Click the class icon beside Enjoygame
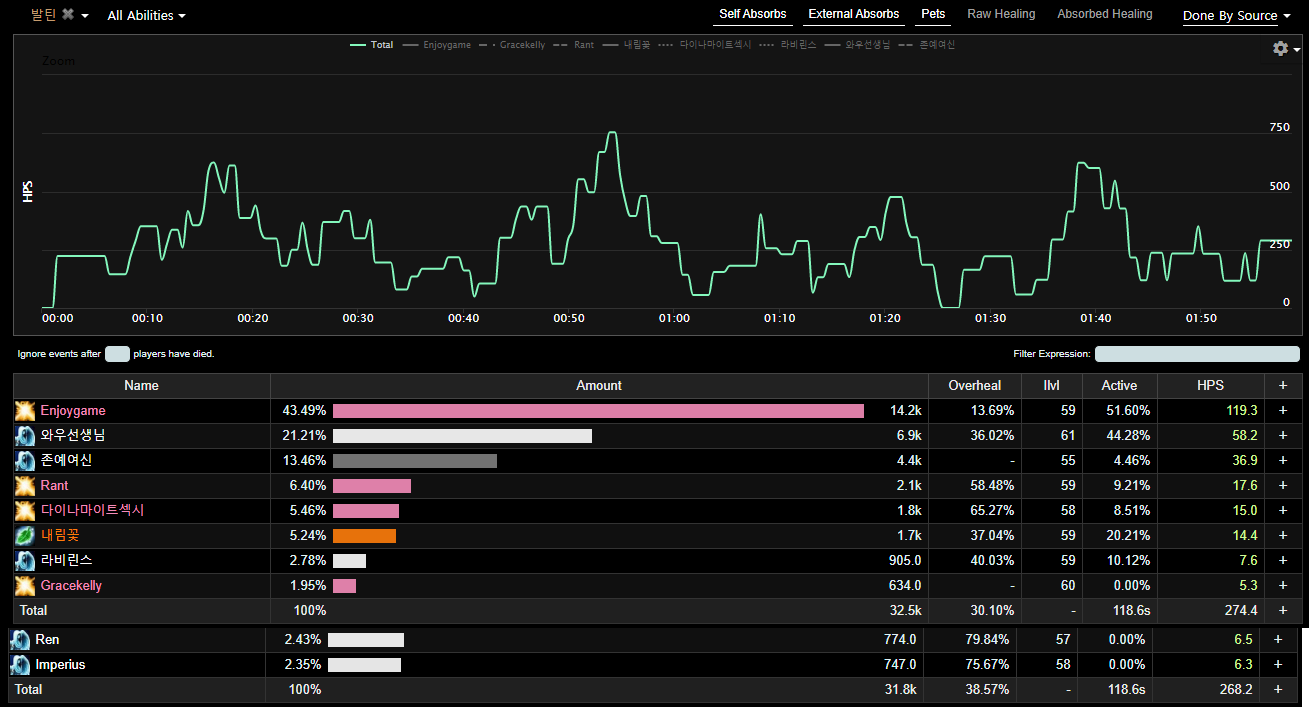This screenshot has width=1309, height=707. click(x=25, y=411)
